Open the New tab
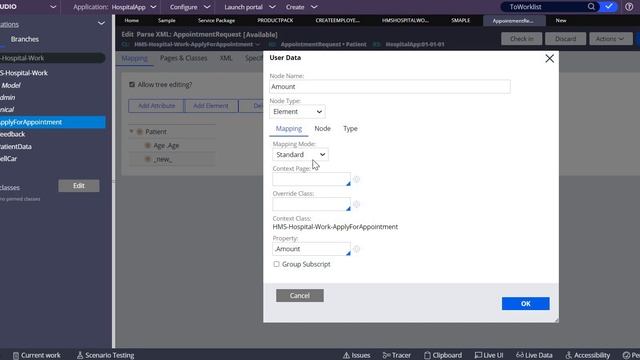This screenshot has width=640, height=360. point(561,20)
